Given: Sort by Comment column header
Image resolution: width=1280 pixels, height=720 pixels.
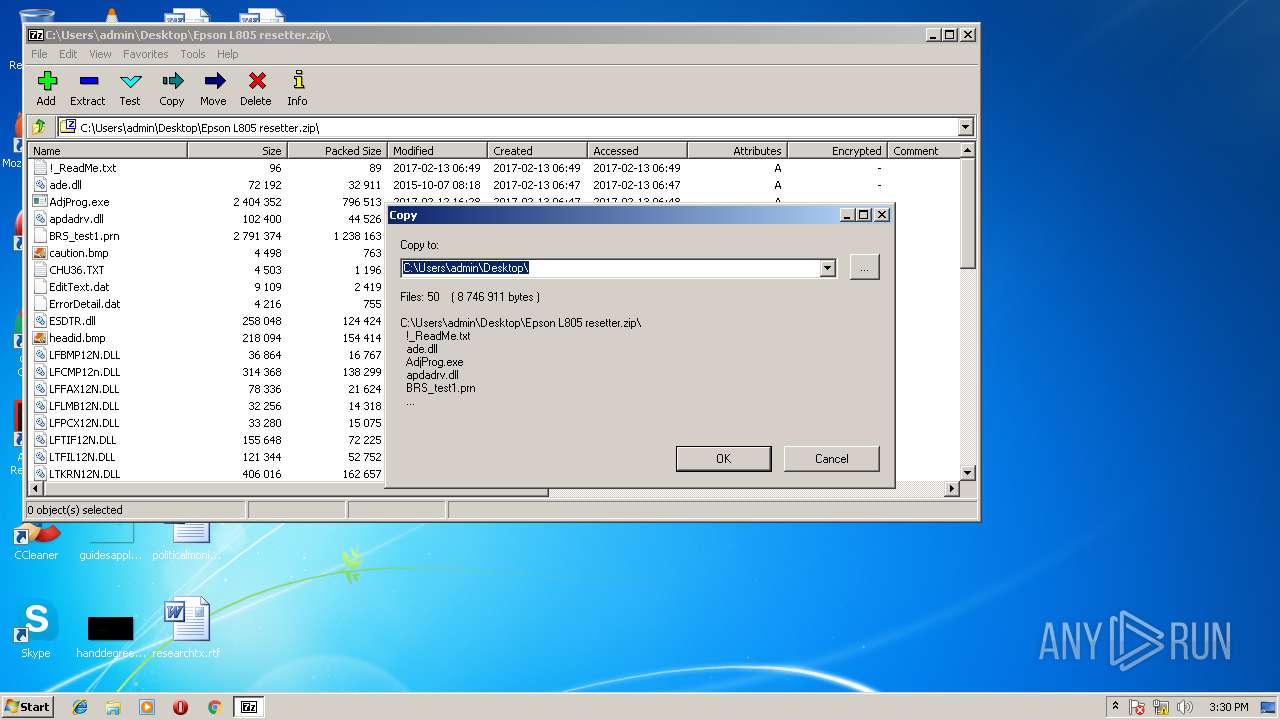Looking at the screenshot, I should click(923, 151).
